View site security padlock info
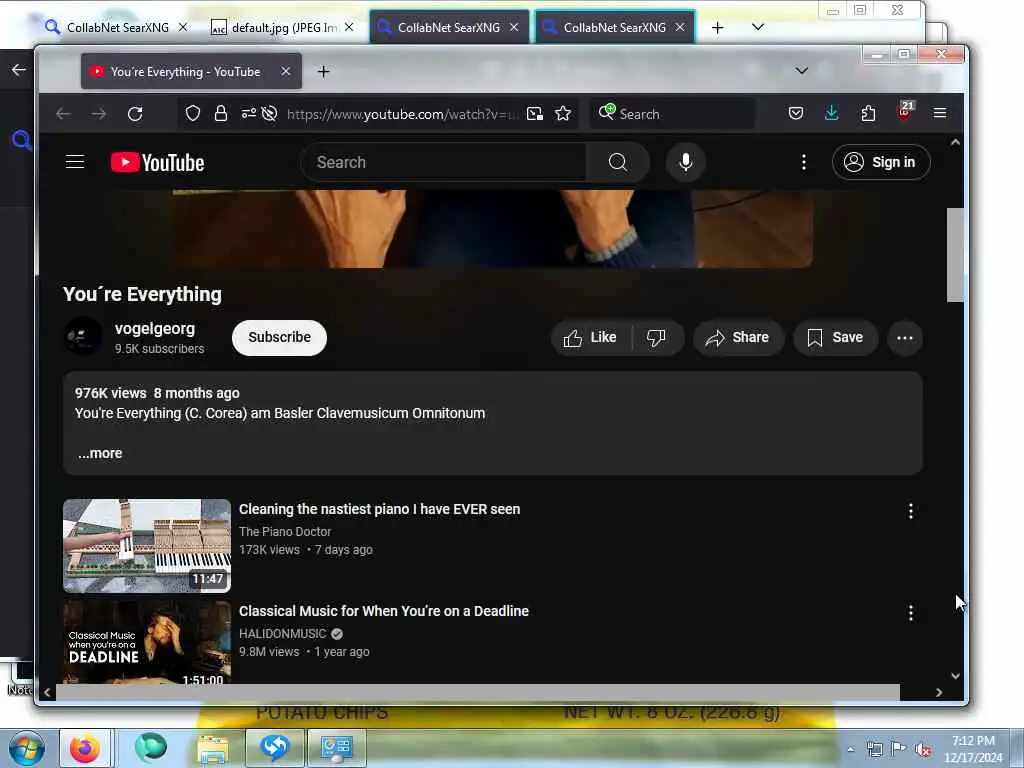This screenshot has width=1024, height=768. pos(221,114)
